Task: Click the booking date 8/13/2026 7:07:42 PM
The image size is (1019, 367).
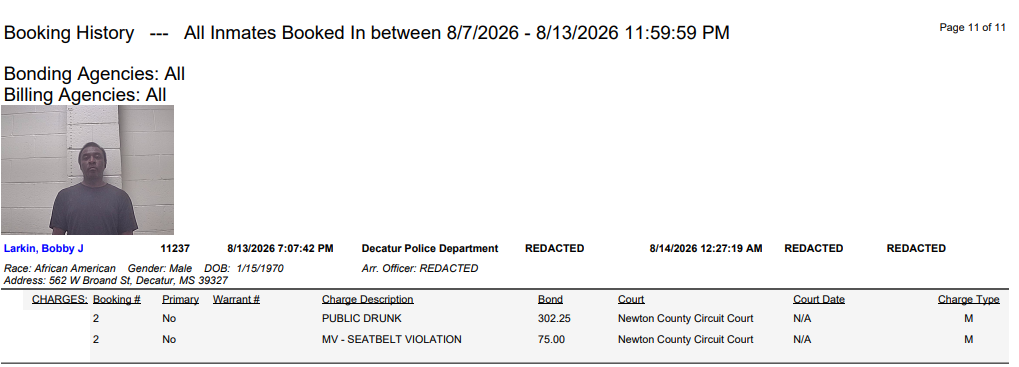Action: pyautogui.click(x=280, y=249)
